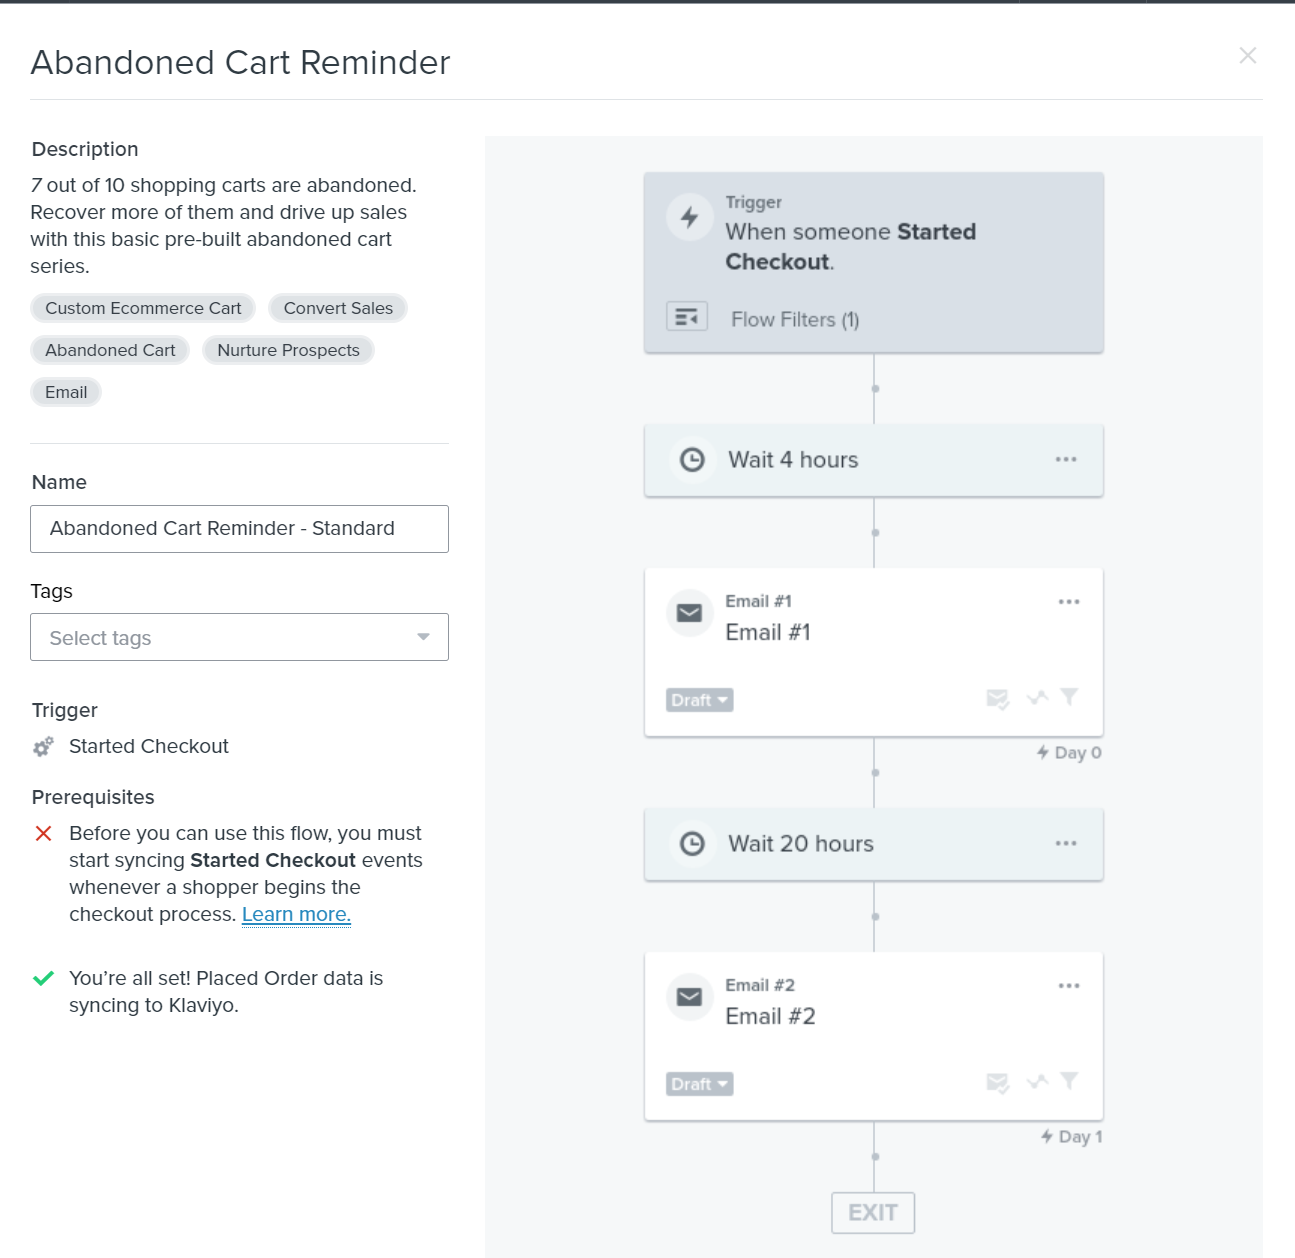Open the Select tags dropdown

(x=239, y=637)
